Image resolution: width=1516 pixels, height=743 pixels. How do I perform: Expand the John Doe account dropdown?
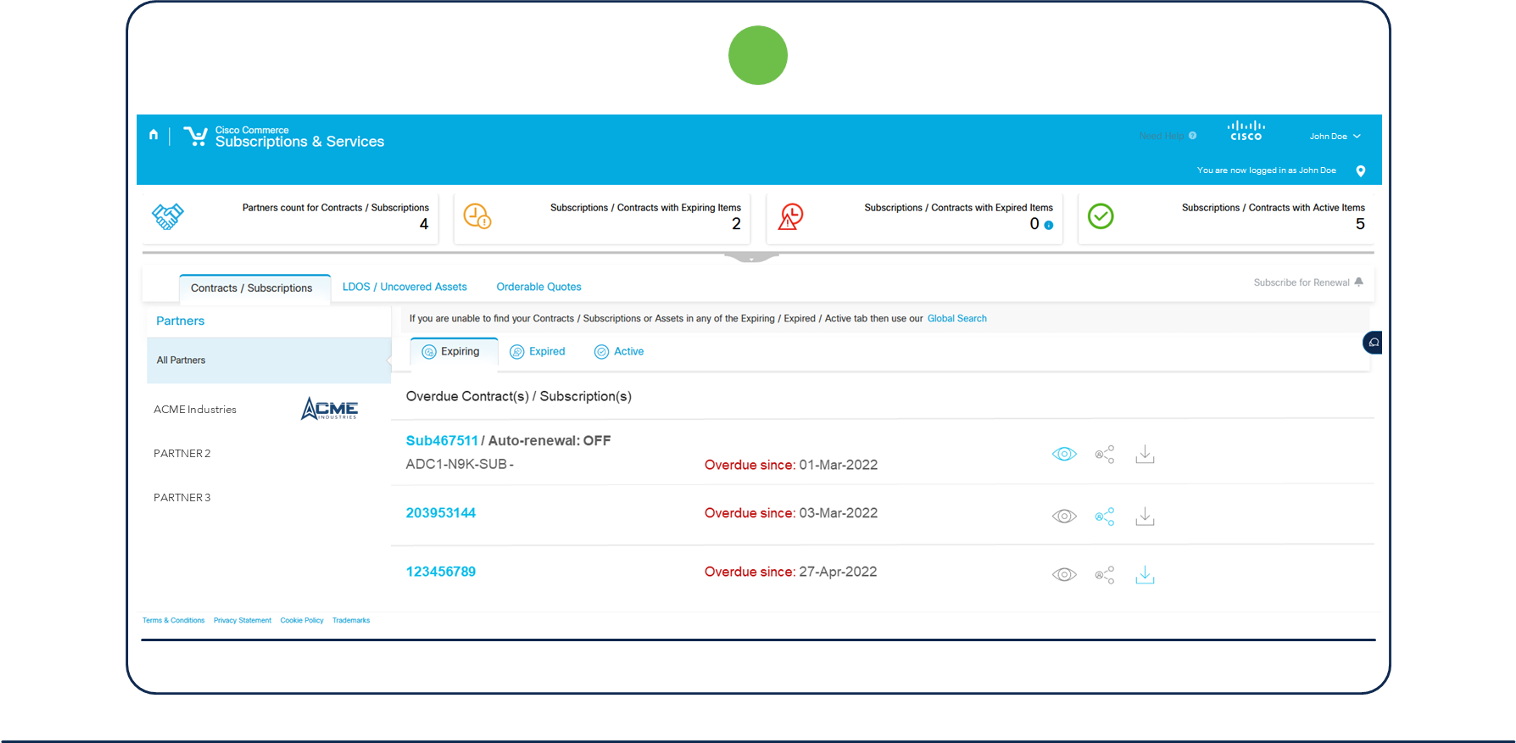1334,136
